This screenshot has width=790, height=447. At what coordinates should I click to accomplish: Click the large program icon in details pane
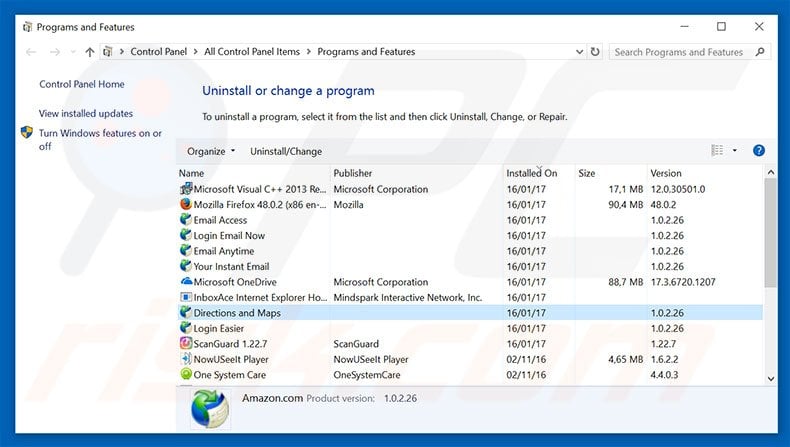(x=210, y=410)
